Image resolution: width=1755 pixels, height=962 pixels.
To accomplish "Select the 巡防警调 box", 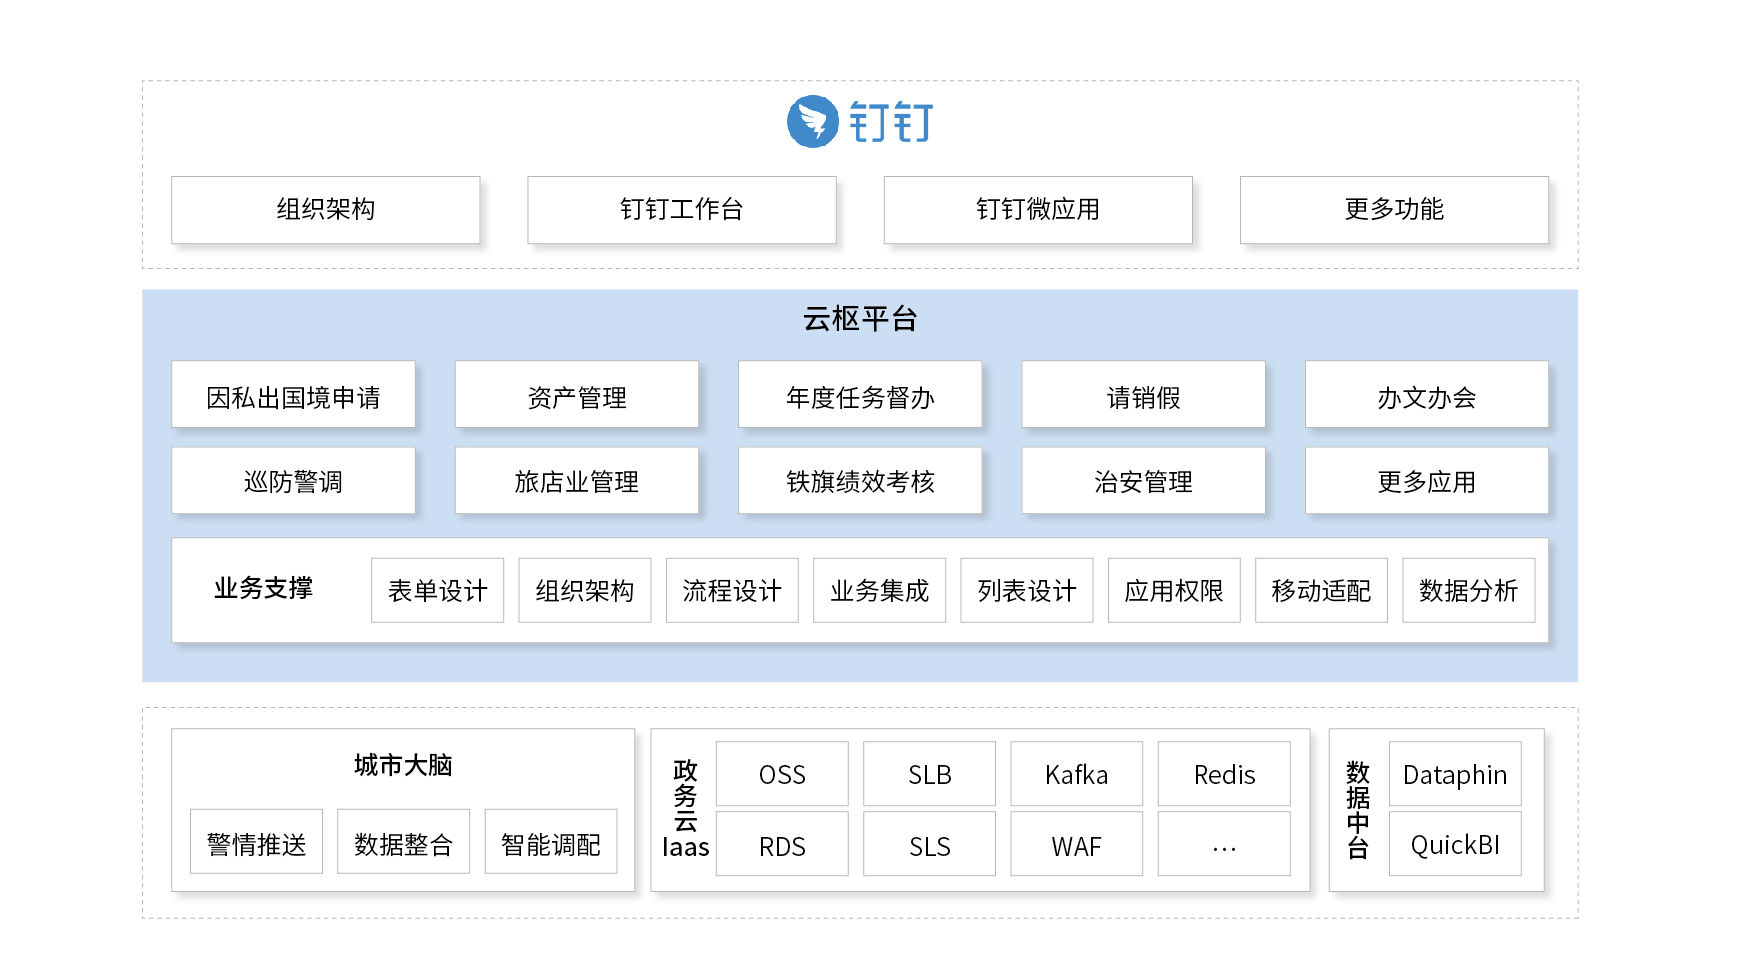I will (x=293, y=481).
